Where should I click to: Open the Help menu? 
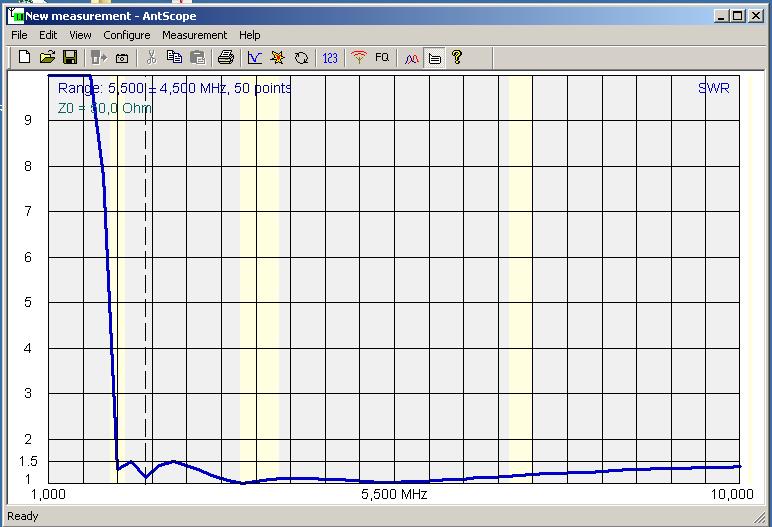pos(250,35)
